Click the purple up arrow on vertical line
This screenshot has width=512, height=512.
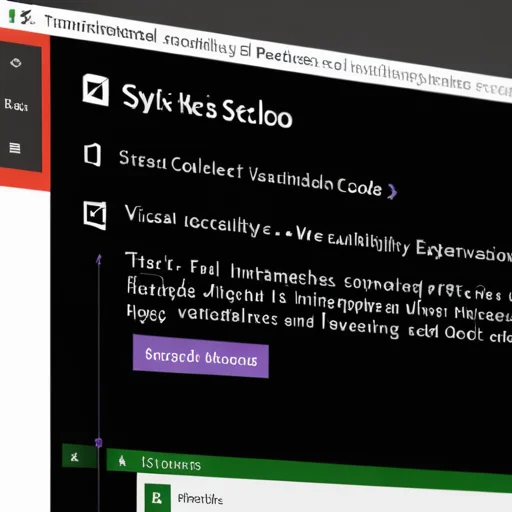click(x=99, y=259)
